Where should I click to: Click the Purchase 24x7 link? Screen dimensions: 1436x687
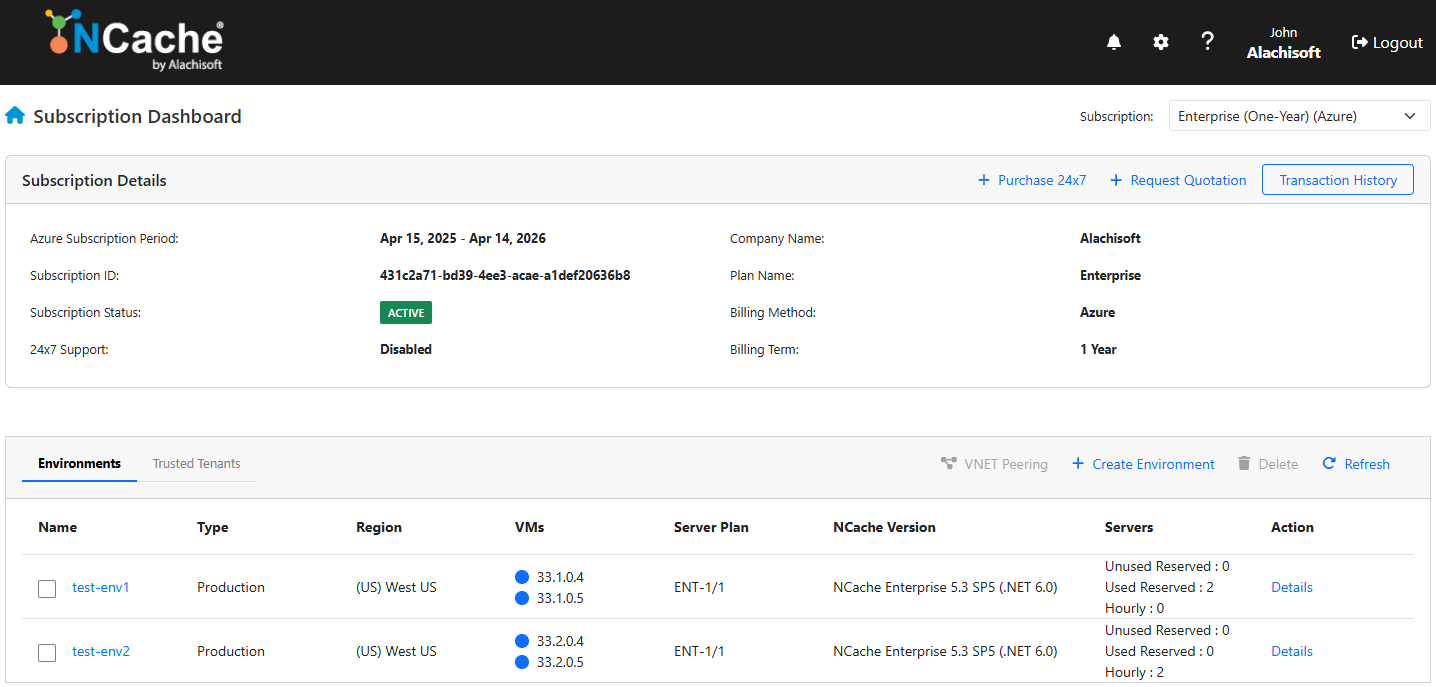coord(1042,180)
